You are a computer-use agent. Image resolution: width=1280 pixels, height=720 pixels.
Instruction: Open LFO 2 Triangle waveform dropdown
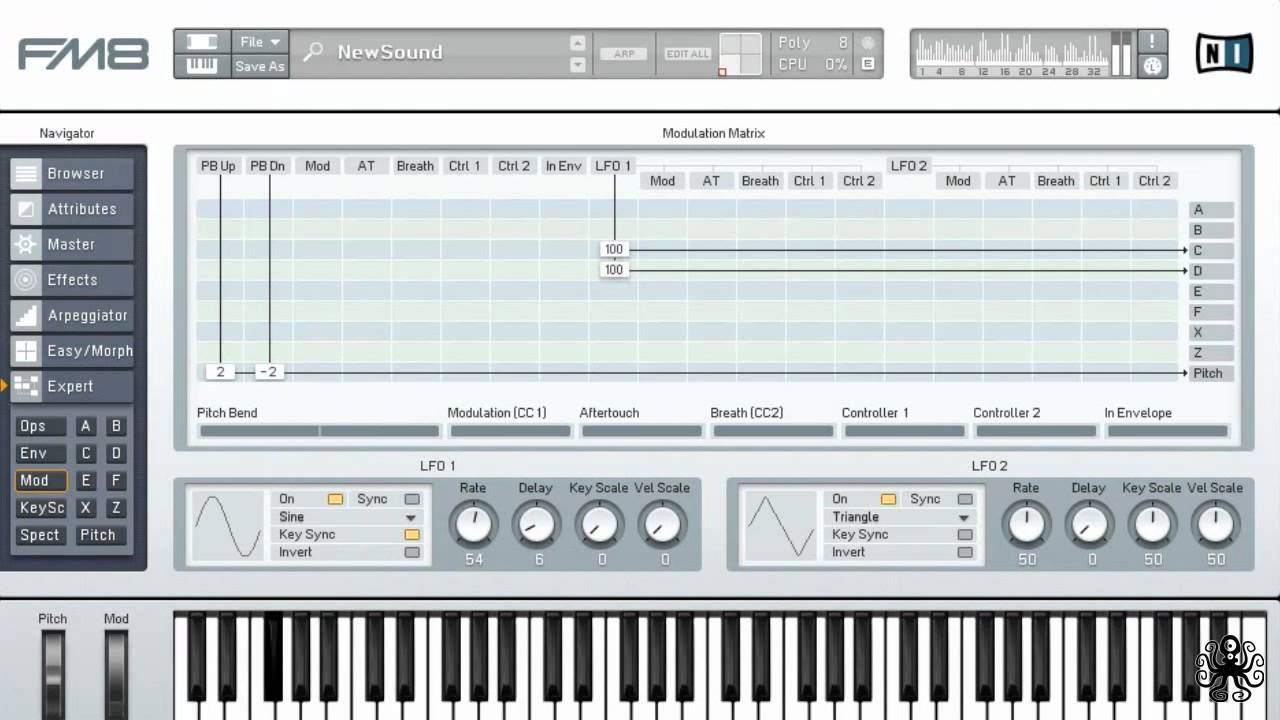[x=901, y=517]
